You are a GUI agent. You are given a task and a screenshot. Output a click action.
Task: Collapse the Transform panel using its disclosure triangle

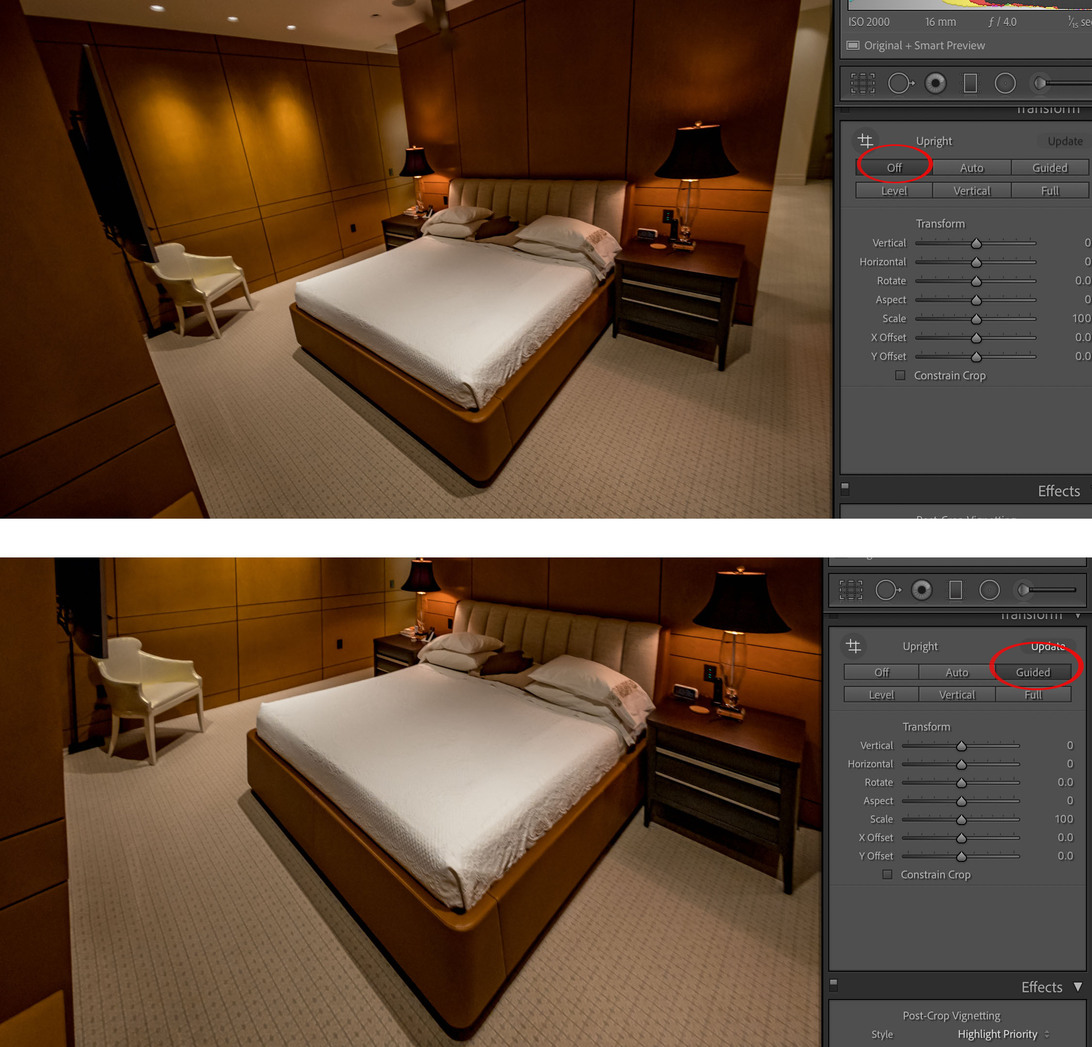click(x=1078, y=615)
